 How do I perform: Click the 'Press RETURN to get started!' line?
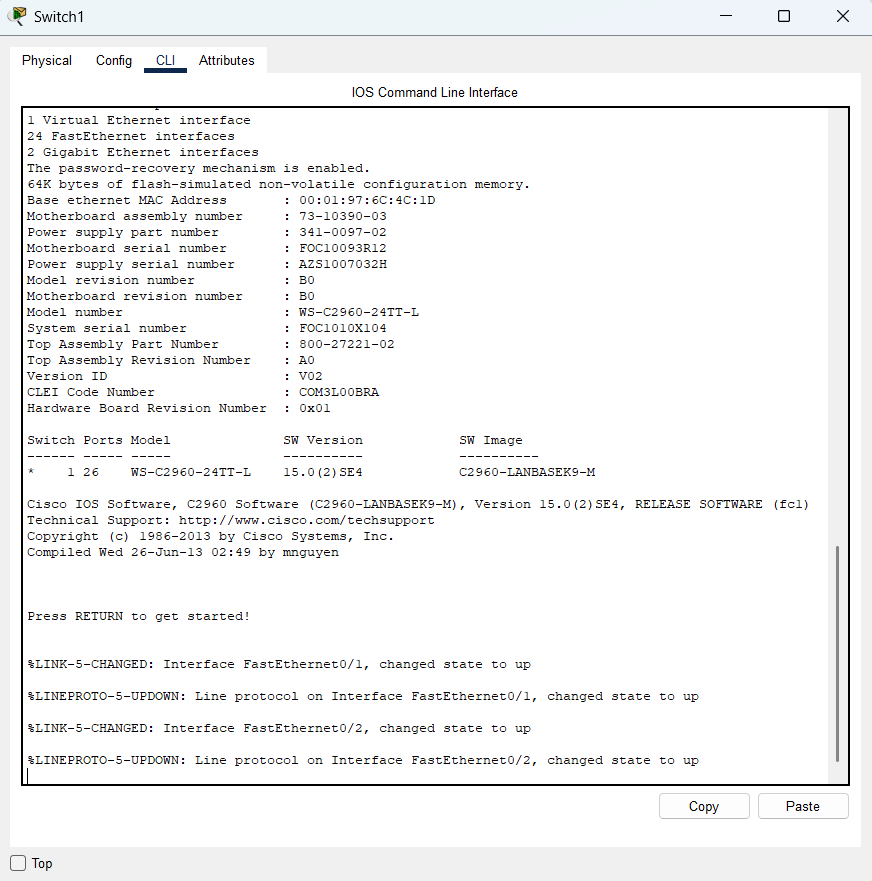click(139, 616)
